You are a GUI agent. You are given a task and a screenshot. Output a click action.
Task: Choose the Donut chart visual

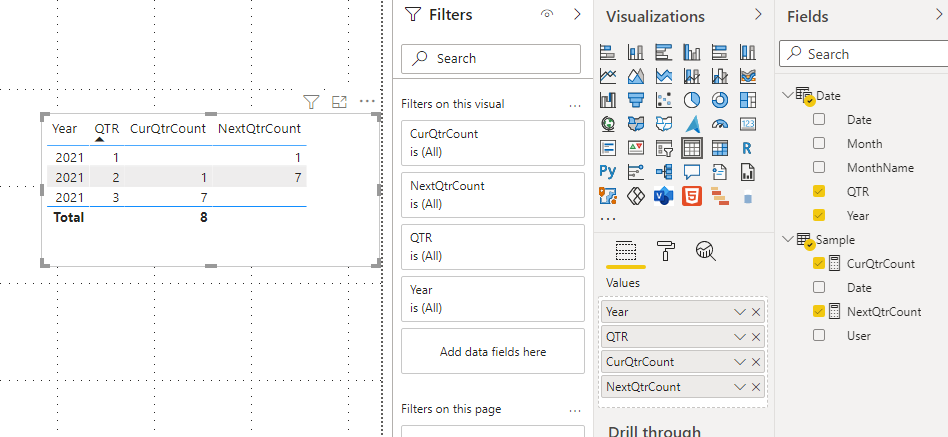tap(719, 100)
